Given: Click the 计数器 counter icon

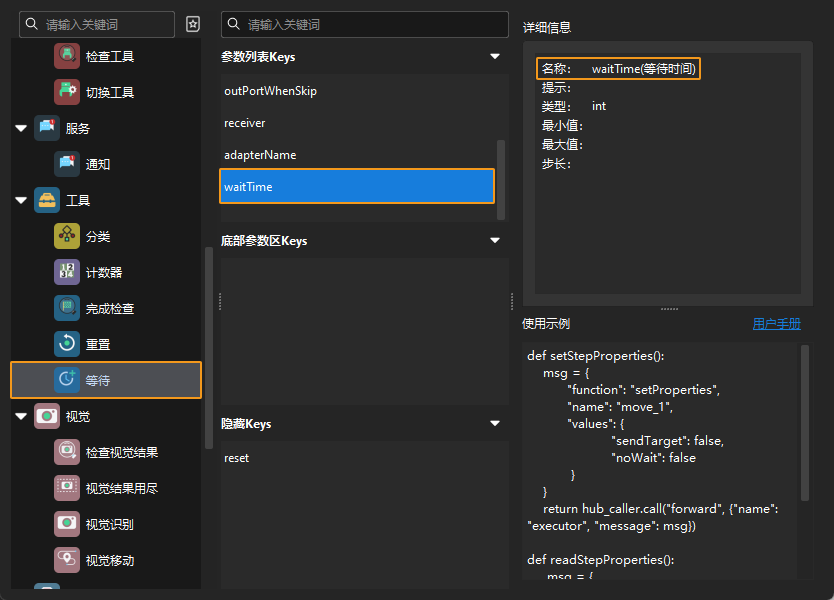Looking at the screenshot, I should (67, 272).
